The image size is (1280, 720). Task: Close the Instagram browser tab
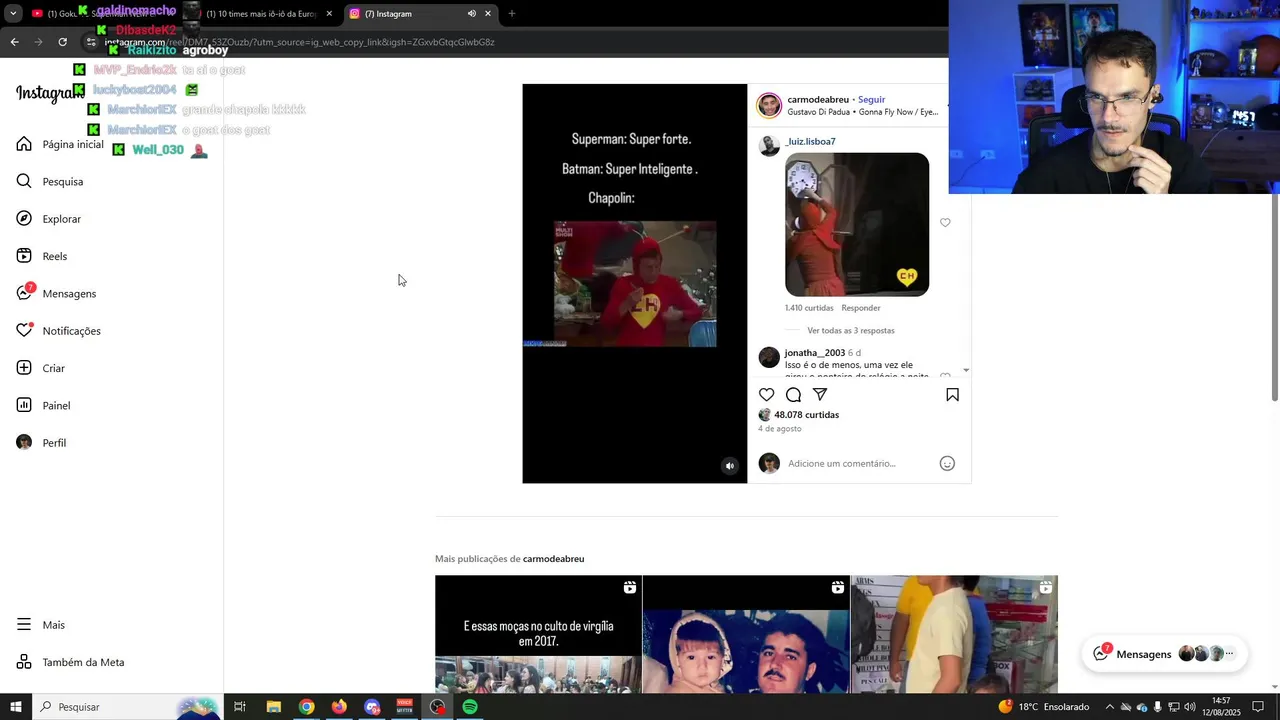coord(488,14)
